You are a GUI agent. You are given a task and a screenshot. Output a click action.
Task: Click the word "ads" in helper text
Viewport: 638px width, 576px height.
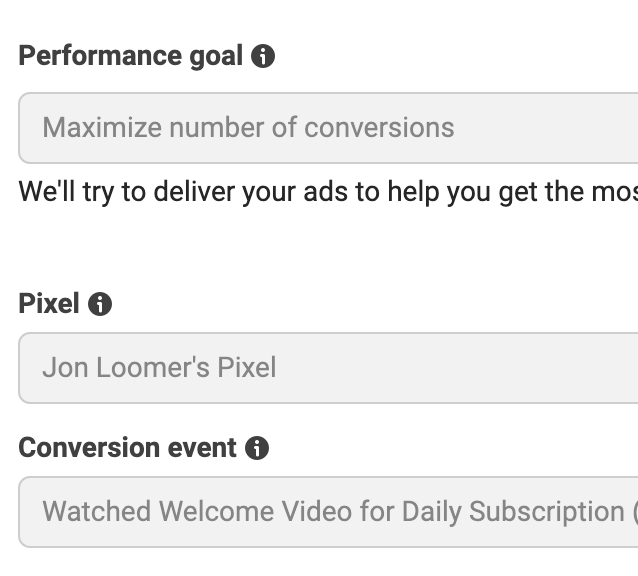tap(326, 192)
